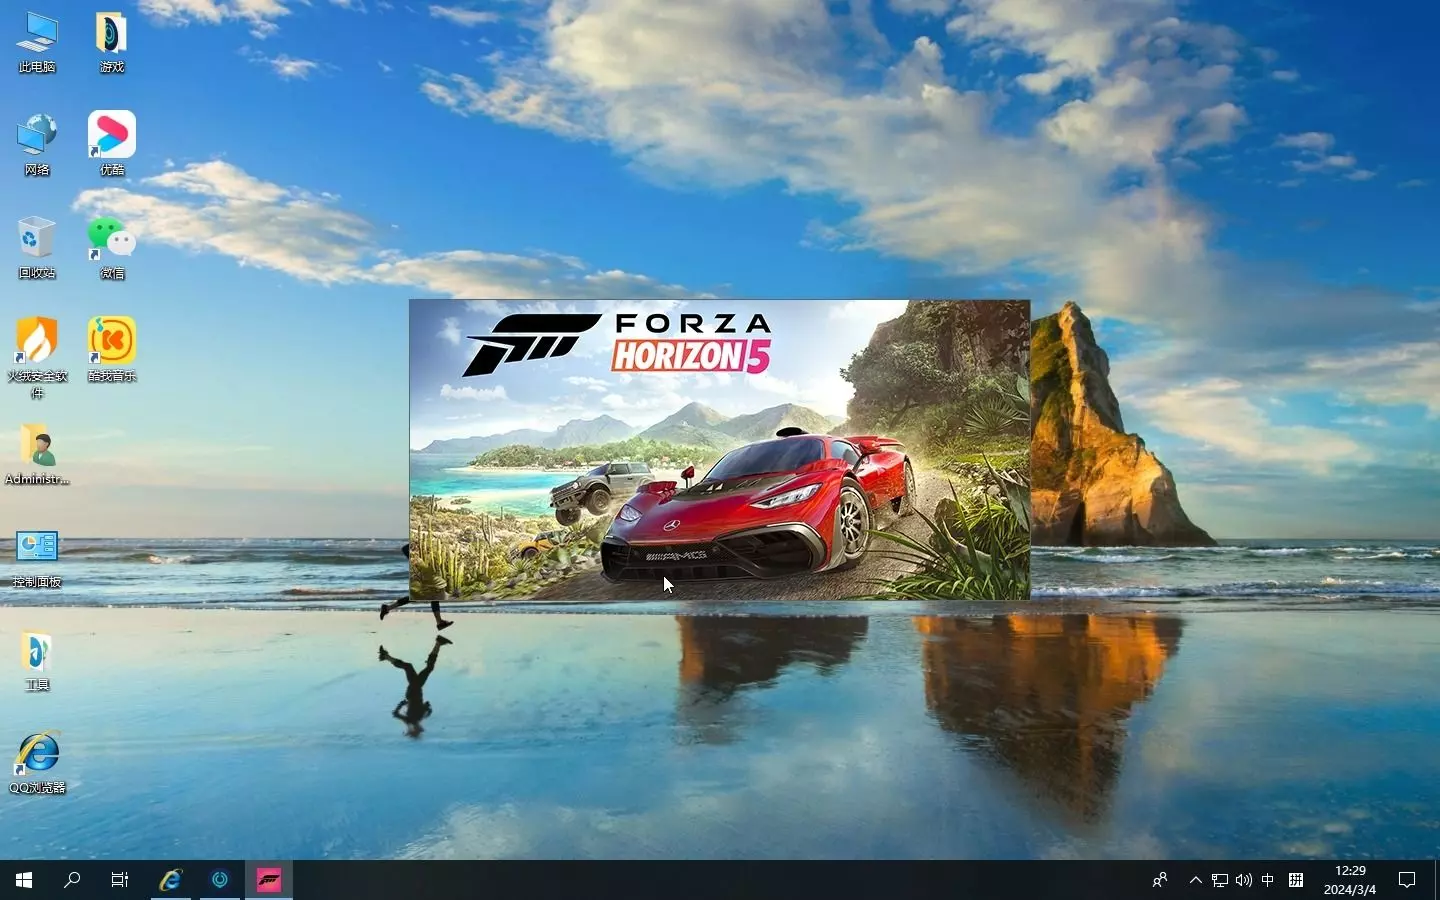Open the Action Center notification icon
This screenshot has width=1440, height=900.
point(1407,880)
